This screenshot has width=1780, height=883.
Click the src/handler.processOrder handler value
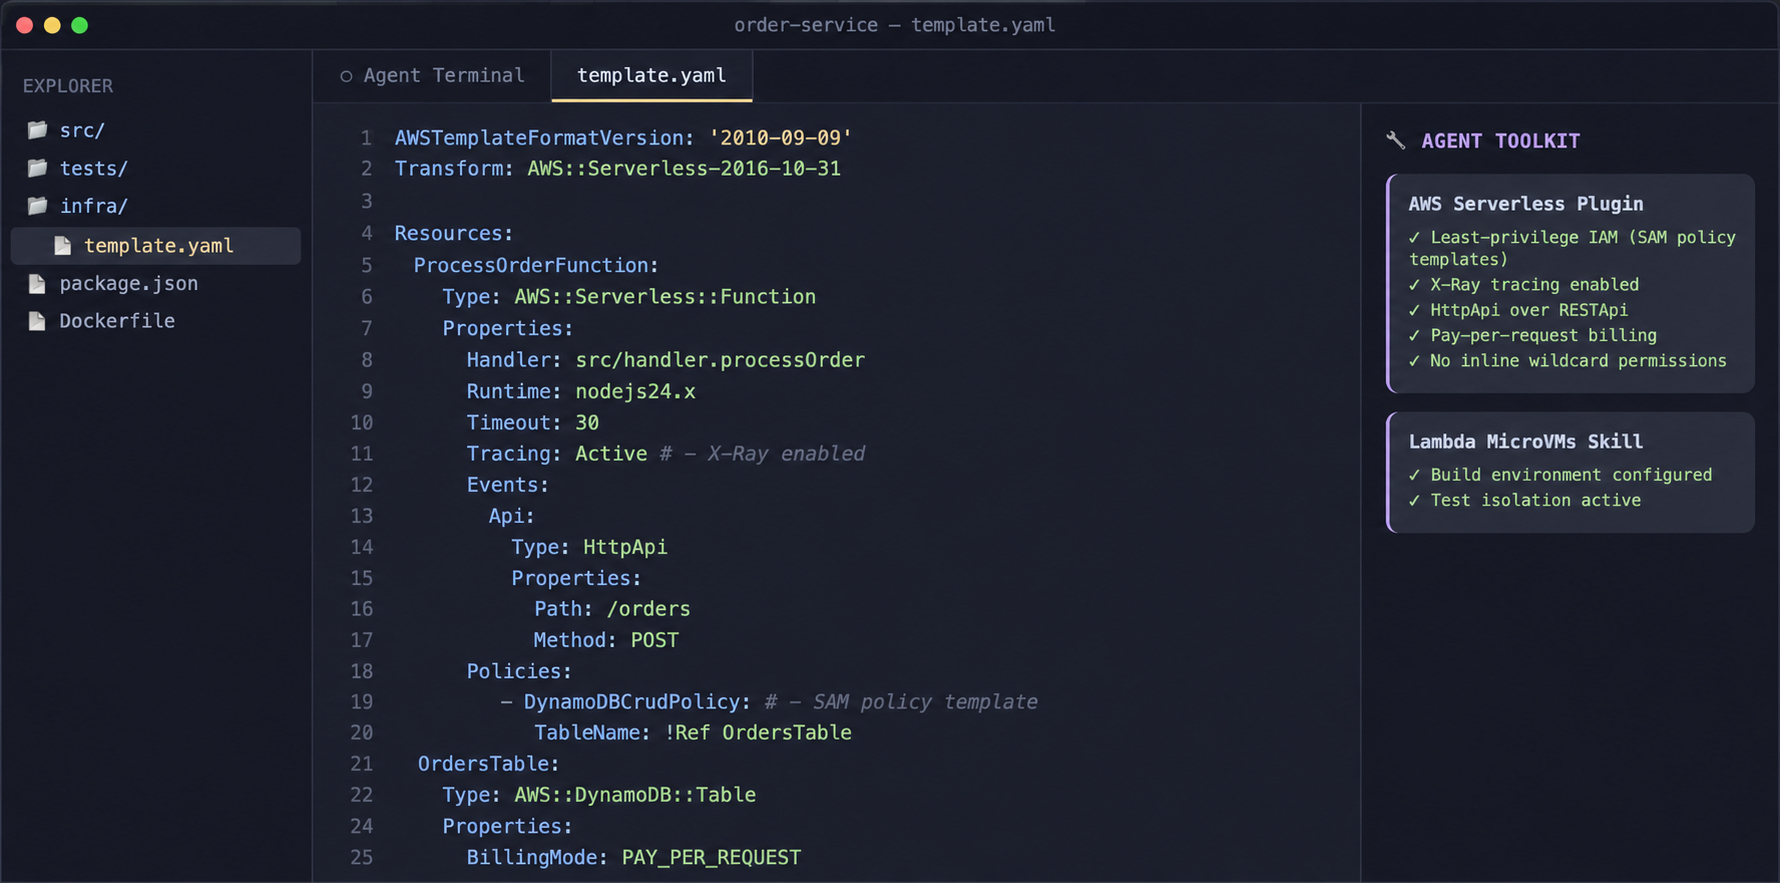[720, 360]
